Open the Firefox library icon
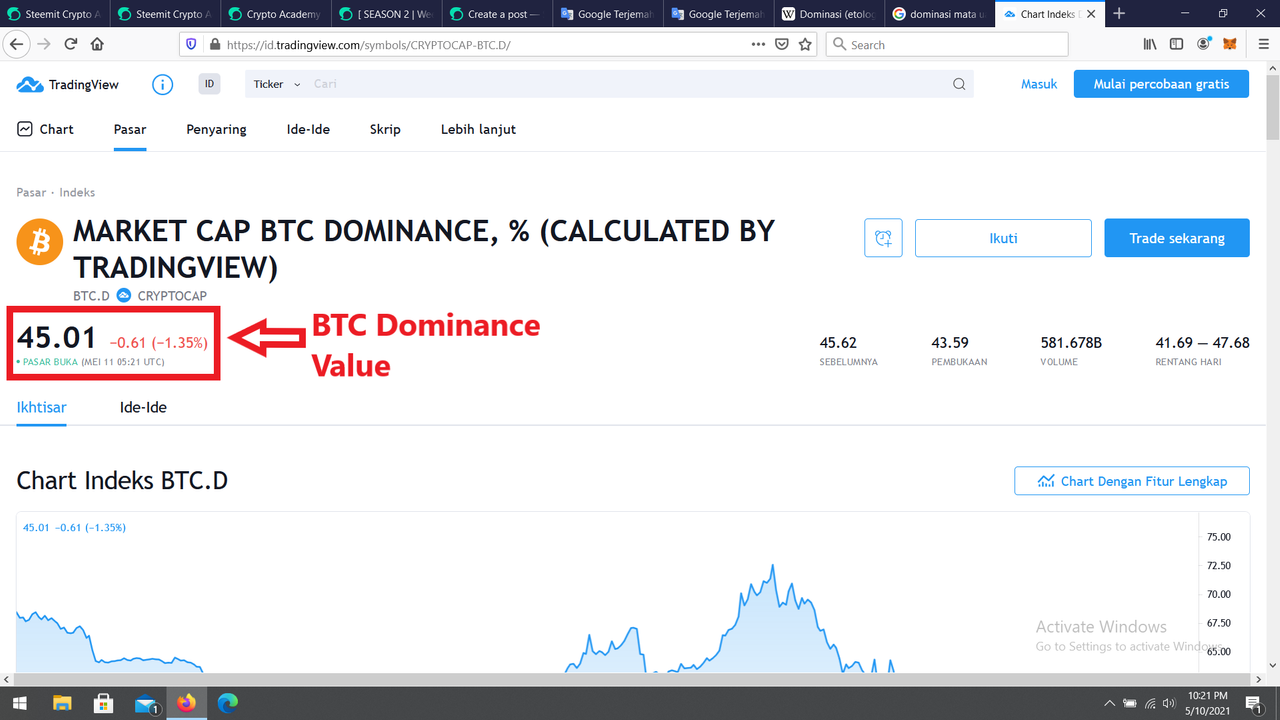This screenshot has height=720, width=1280. (x=1151, y=44)
